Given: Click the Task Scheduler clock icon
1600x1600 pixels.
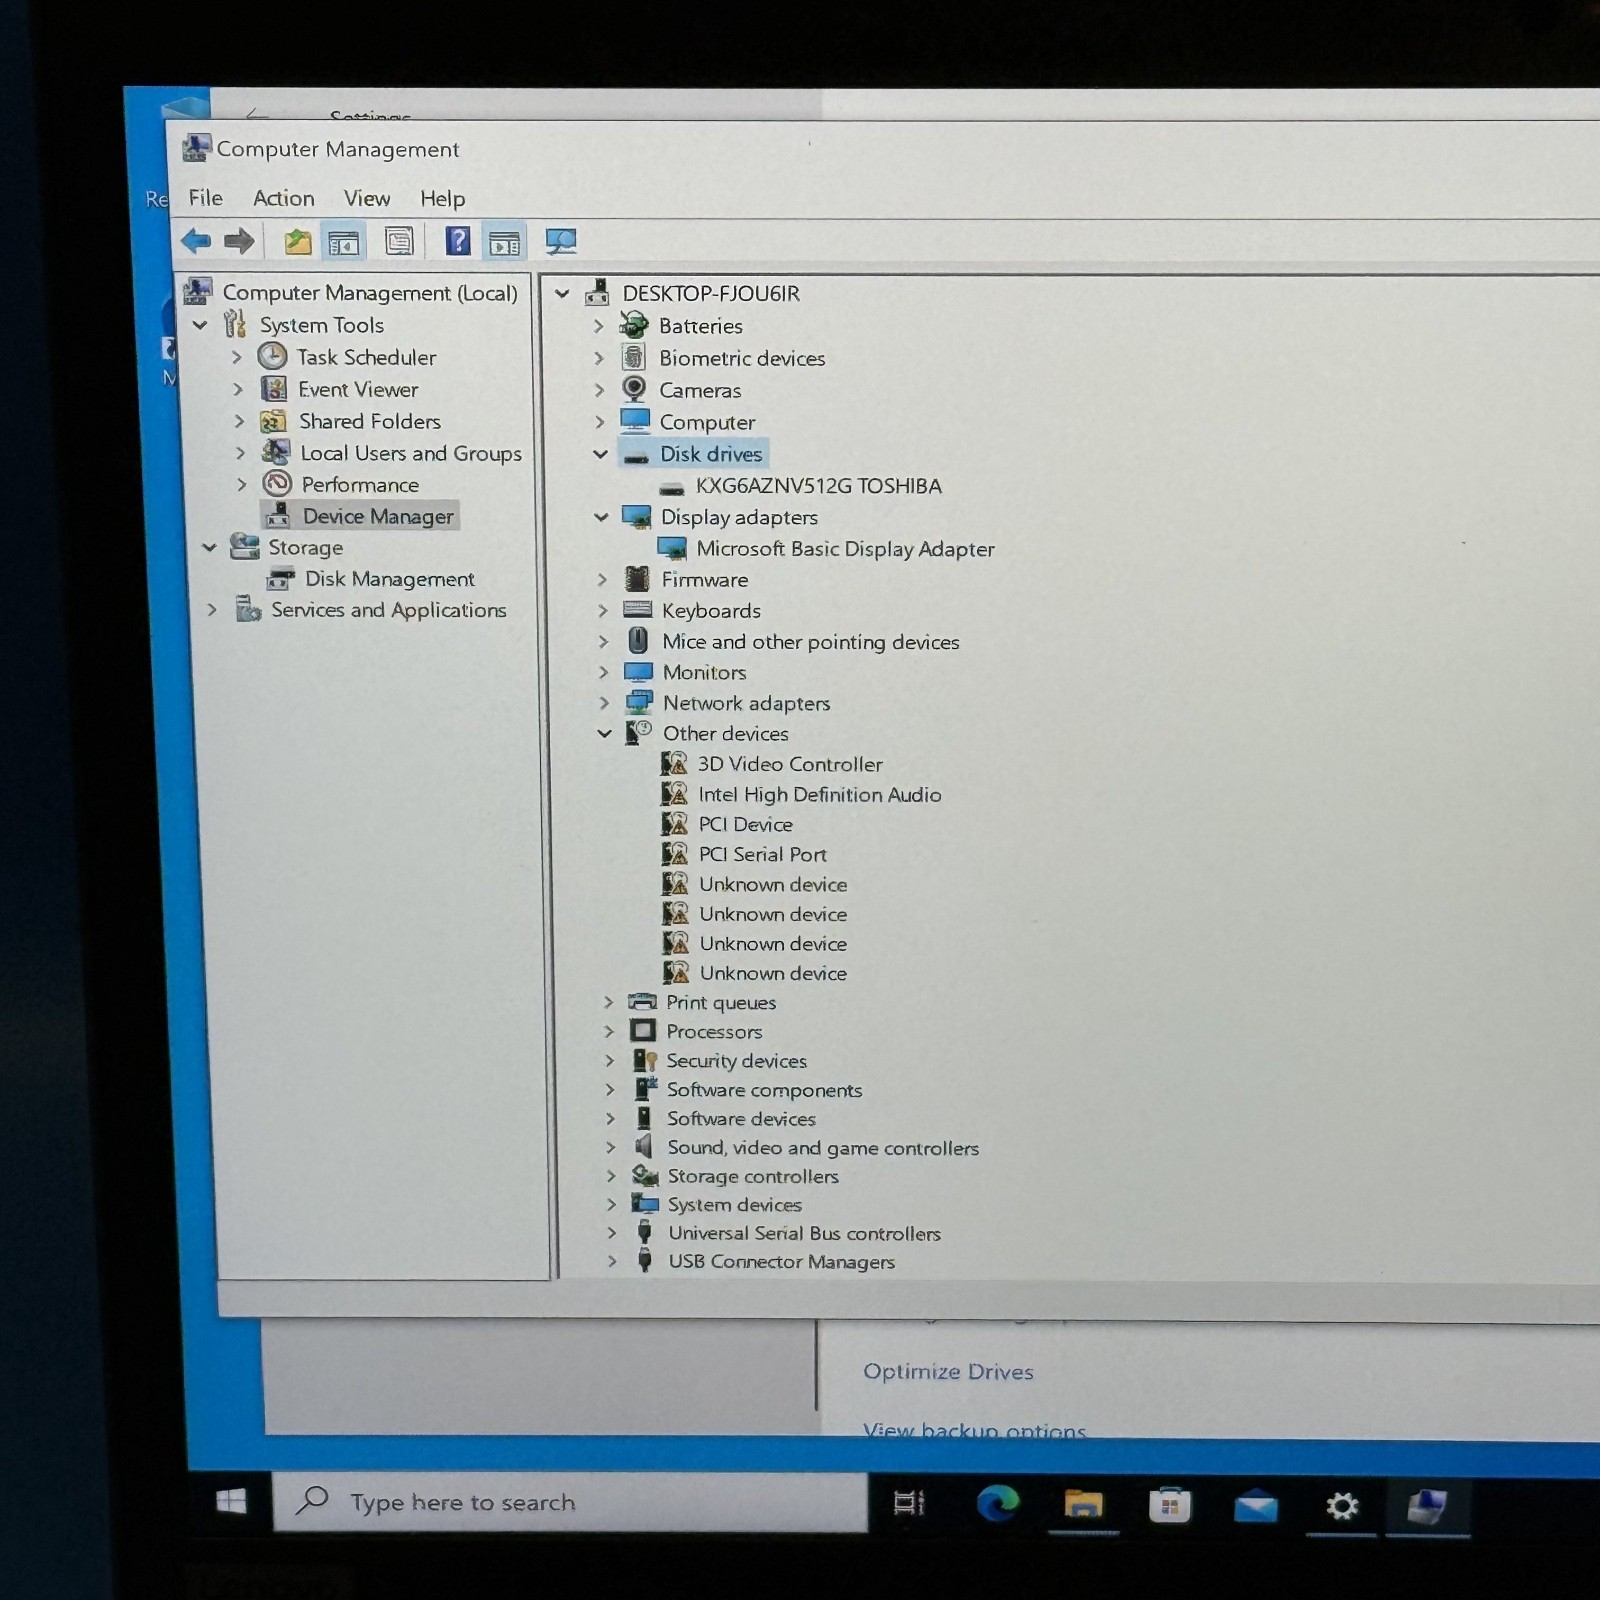Looking at the screenshot, I should tap(272, 356).
